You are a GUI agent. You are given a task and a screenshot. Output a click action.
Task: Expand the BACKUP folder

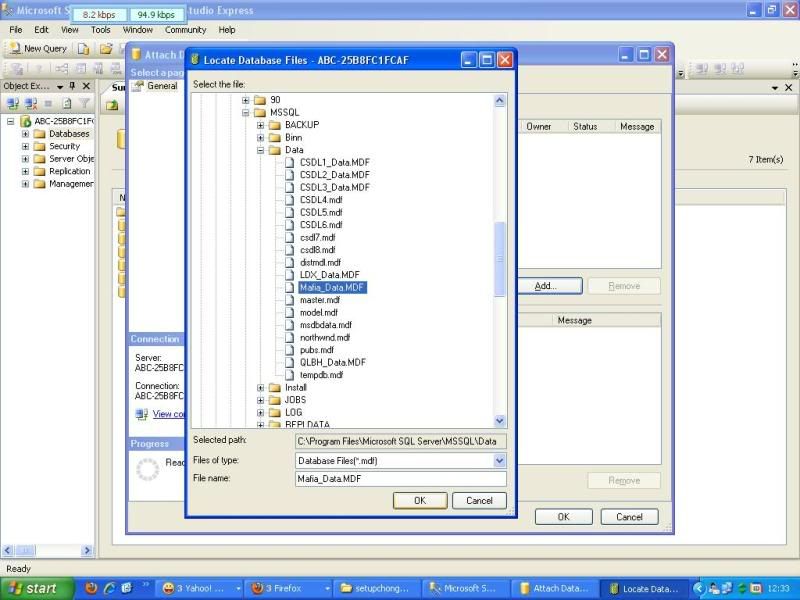(x=260, y=125)
